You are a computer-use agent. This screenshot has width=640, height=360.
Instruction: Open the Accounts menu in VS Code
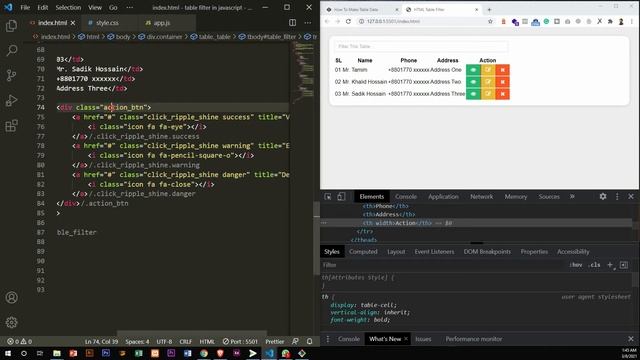pos(11,298)
